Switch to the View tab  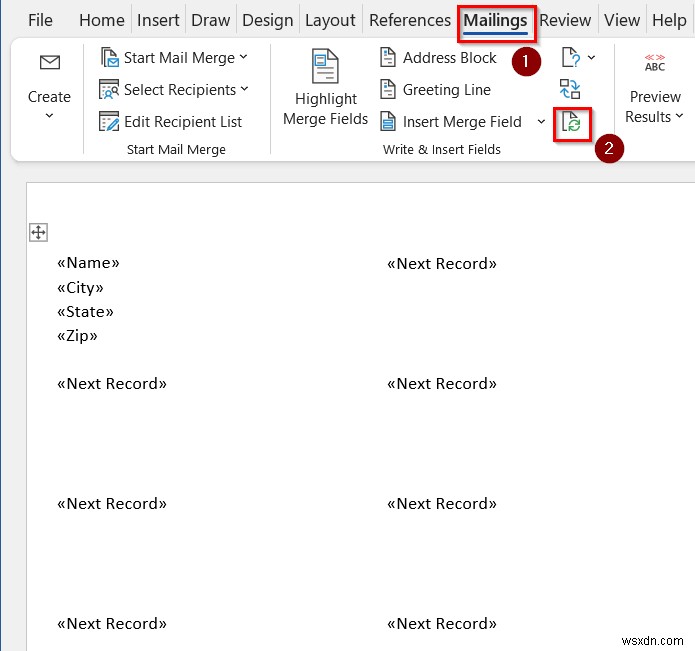click(x=622, y=20)
